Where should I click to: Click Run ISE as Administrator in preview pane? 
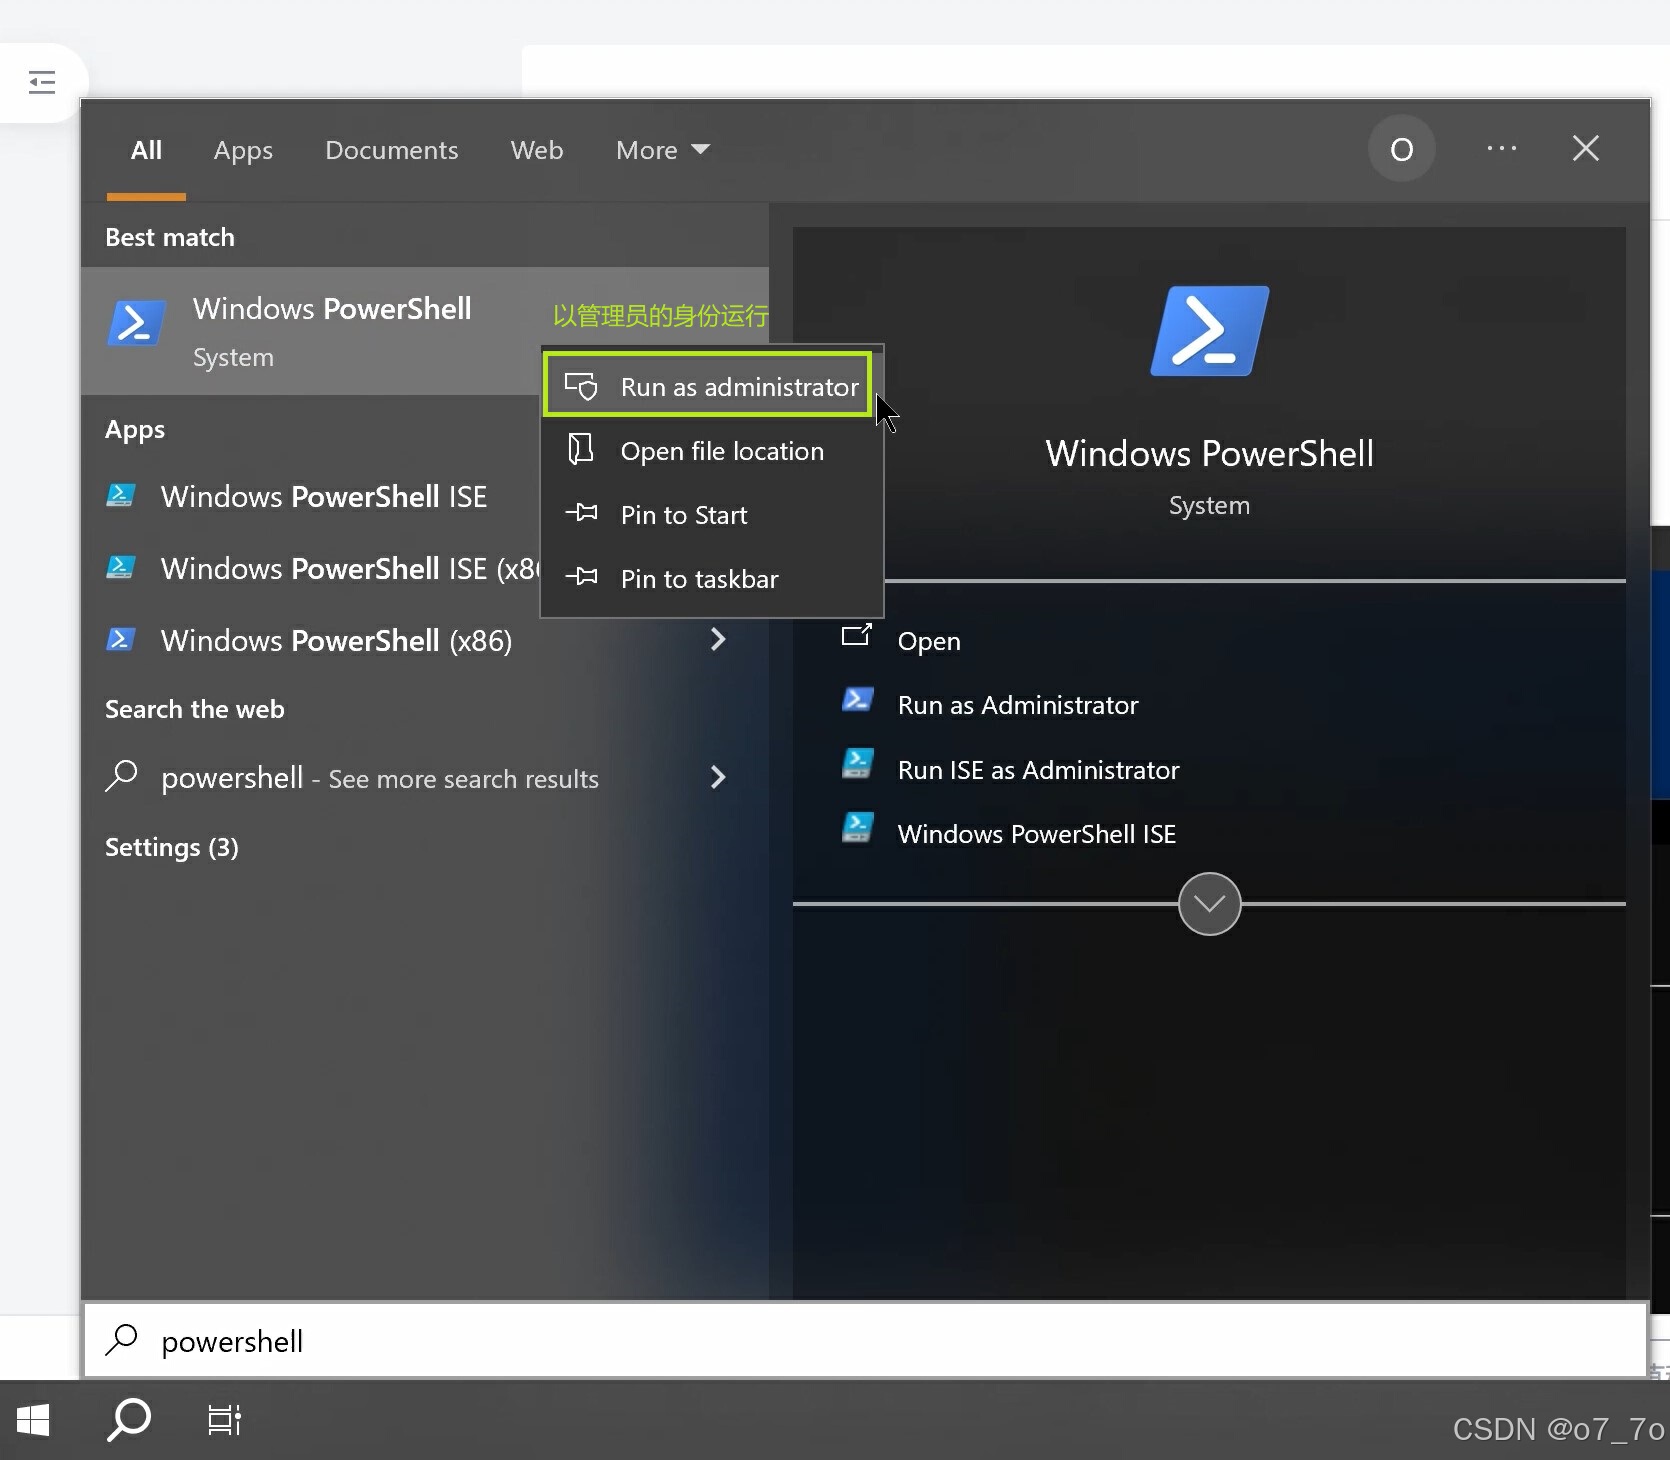pos(1038,770)
